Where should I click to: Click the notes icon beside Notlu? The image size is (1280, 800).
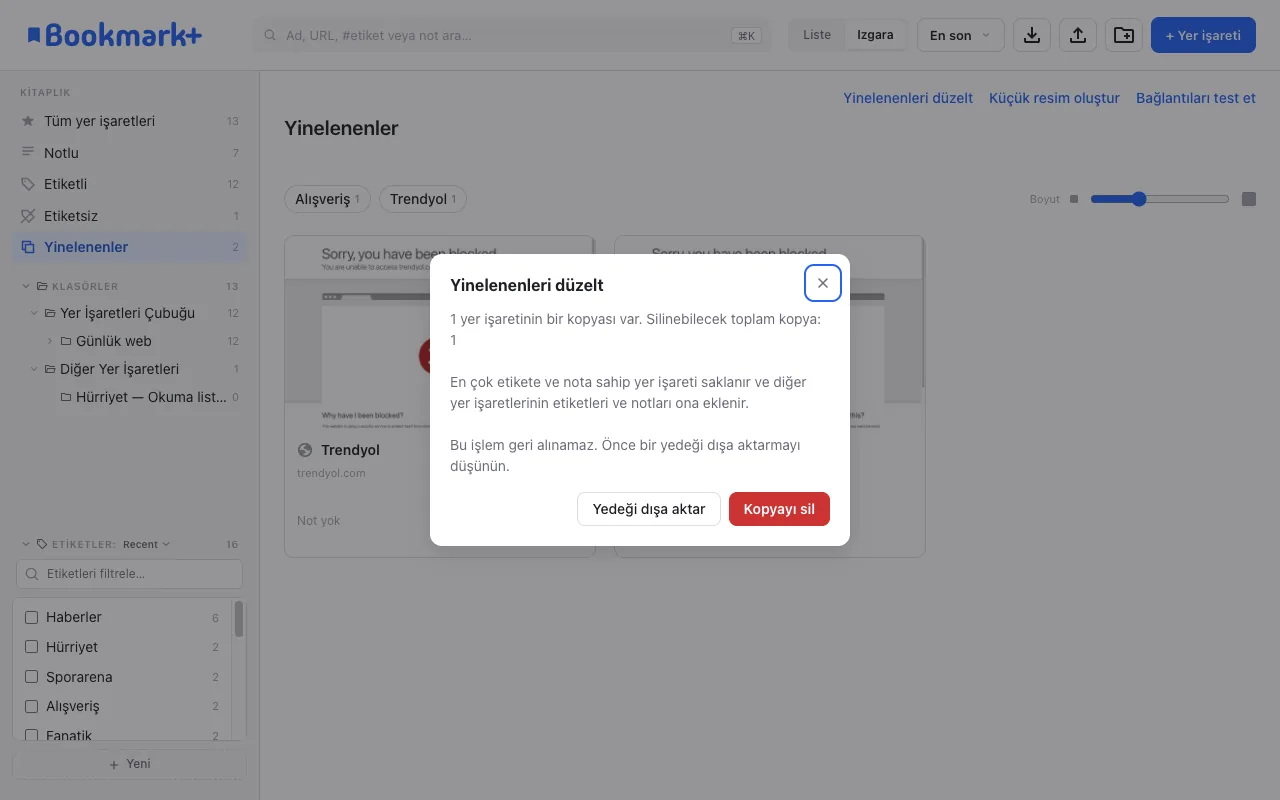point(28,152)
